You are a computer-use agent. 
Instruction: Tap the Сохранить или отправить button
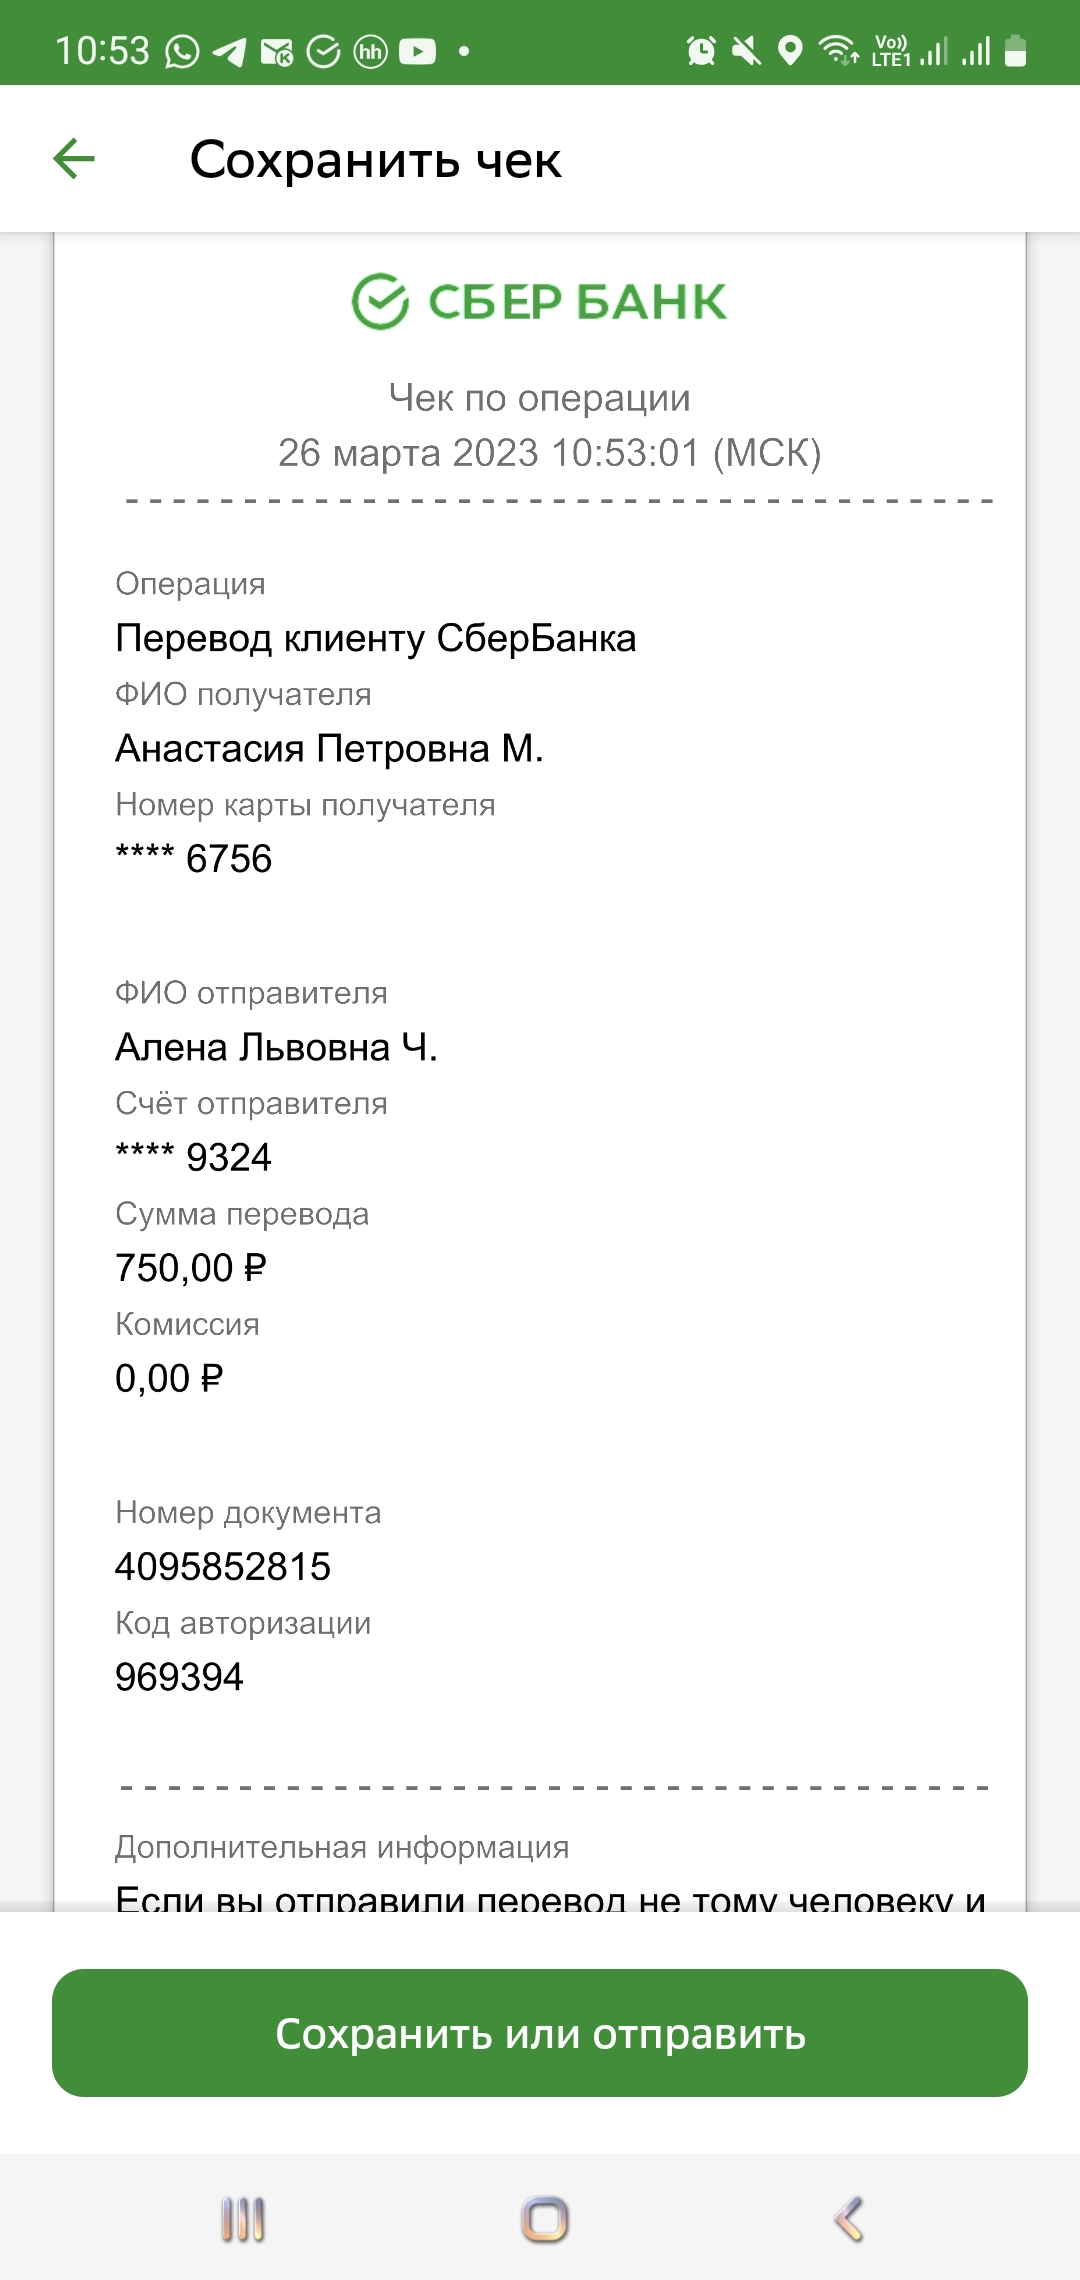click(540, 2033)
